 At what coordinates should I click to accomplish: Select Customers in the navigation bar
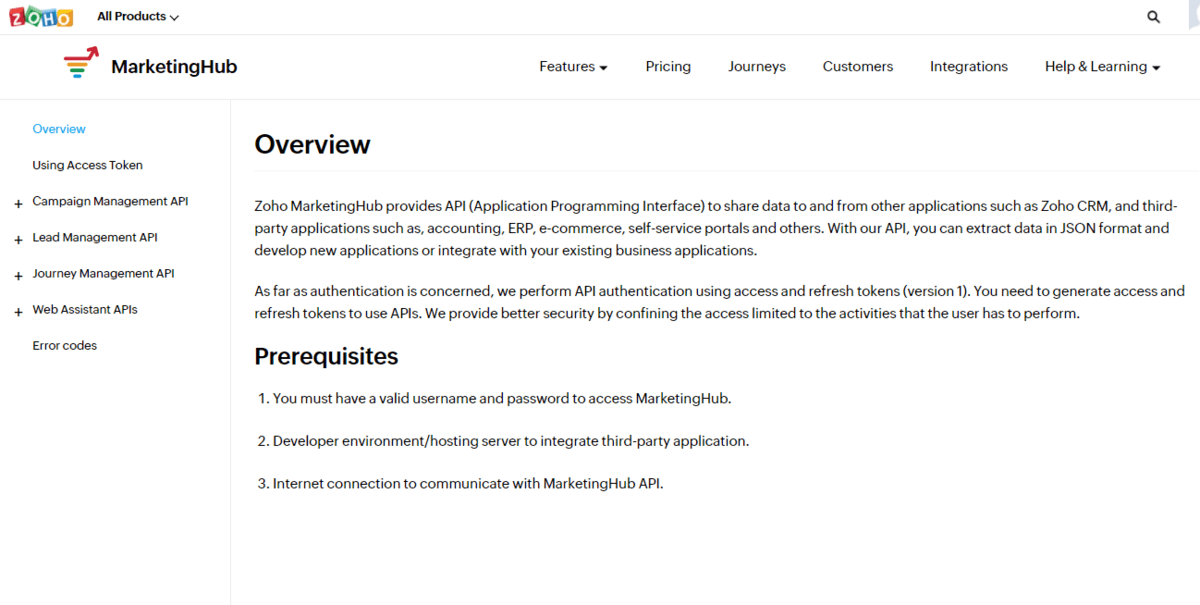click(x=858, y=67)
